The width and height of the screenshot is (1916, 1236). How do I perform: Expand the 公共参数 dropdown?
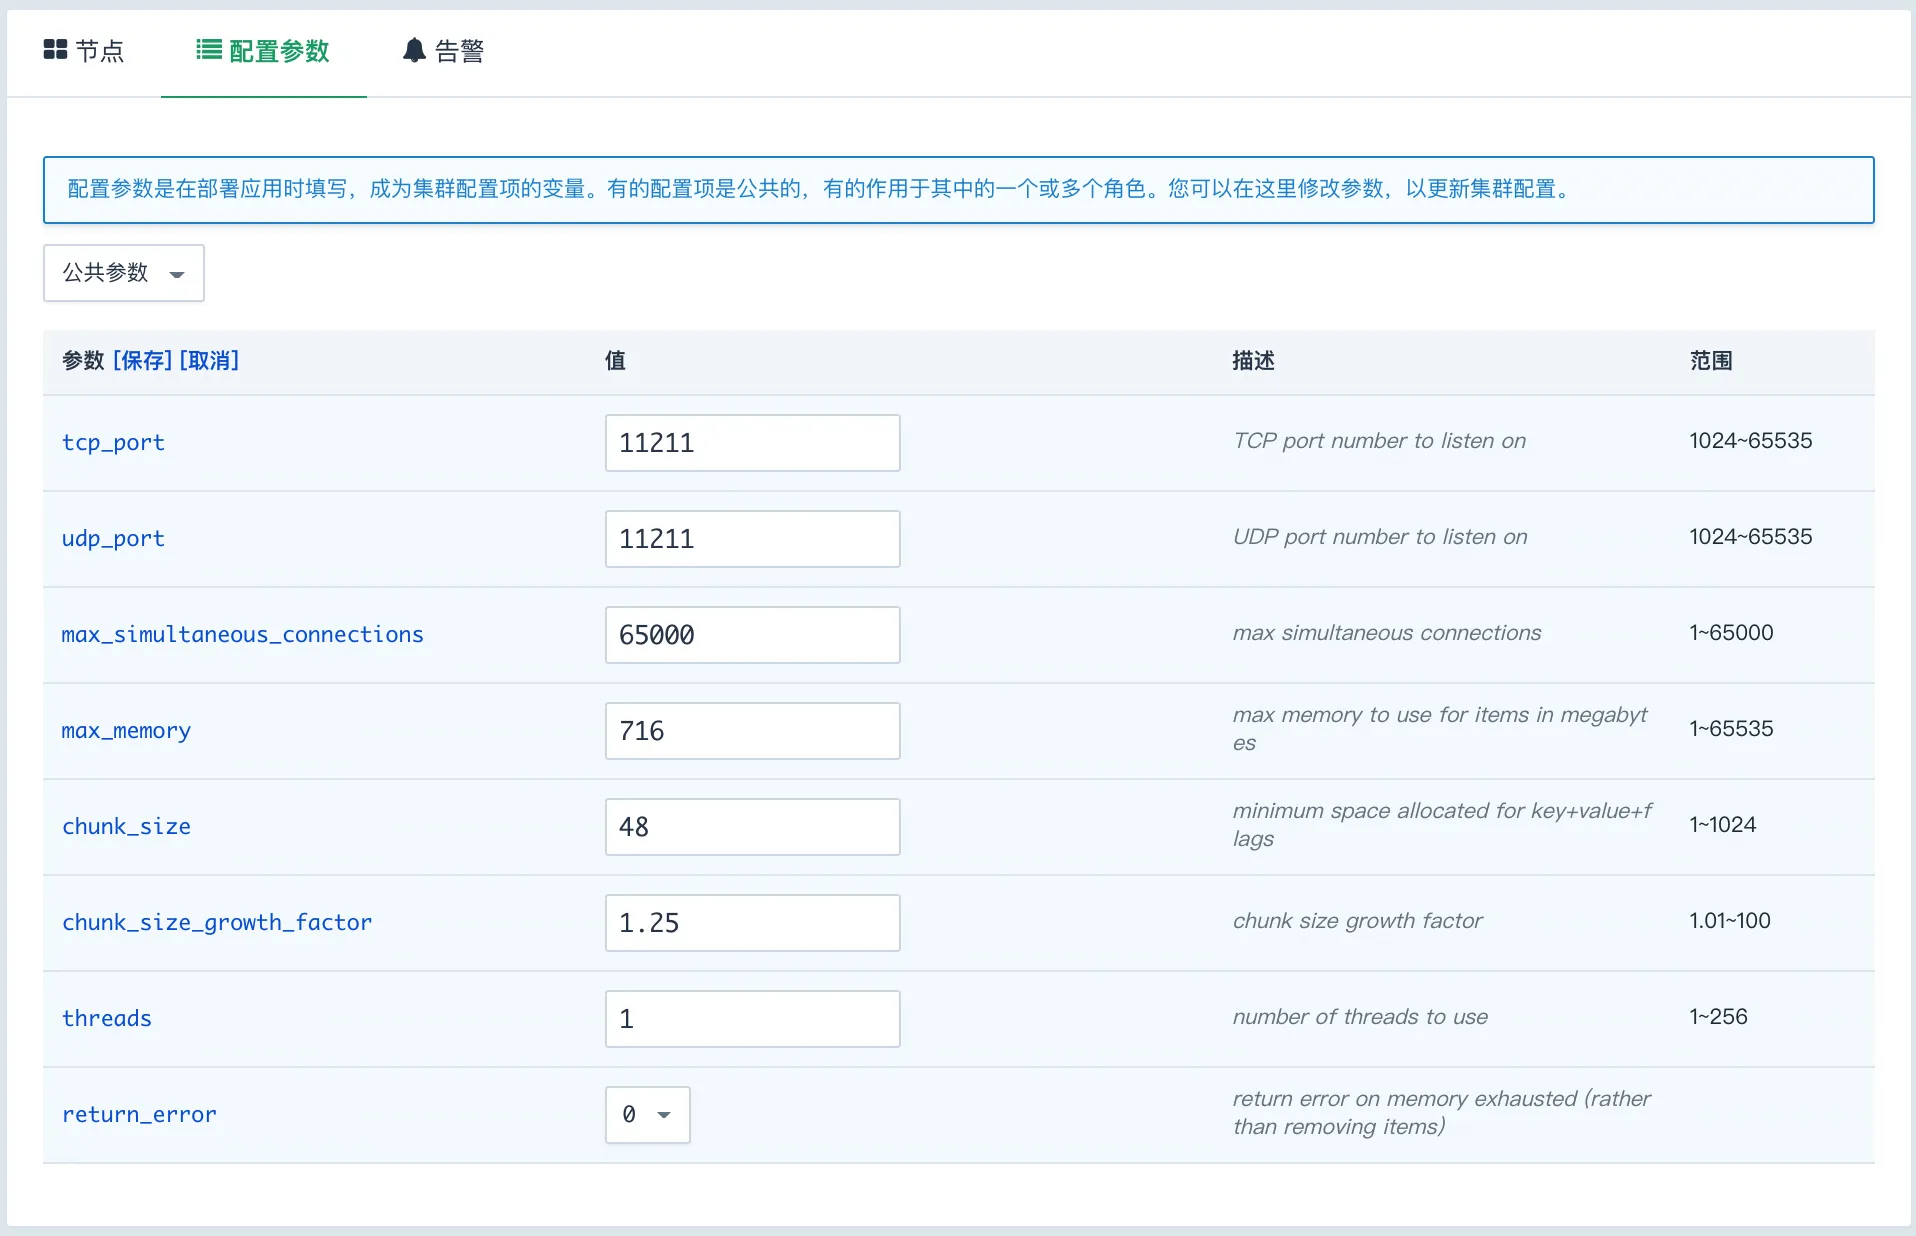point(124,273)
